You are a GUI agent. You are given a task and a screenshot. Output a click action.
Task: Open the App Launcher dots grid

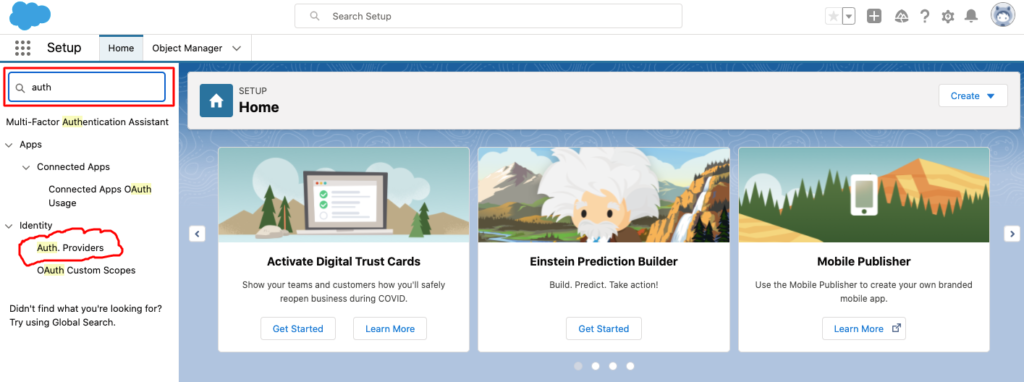(x=22, y=48)
